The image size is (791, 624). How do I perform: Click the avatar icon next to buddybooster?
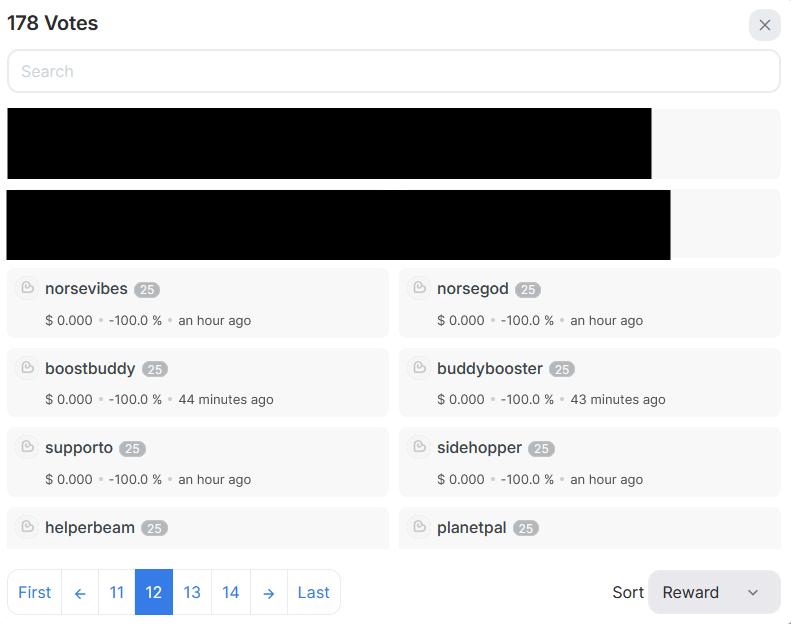click(x=419, y=368)
